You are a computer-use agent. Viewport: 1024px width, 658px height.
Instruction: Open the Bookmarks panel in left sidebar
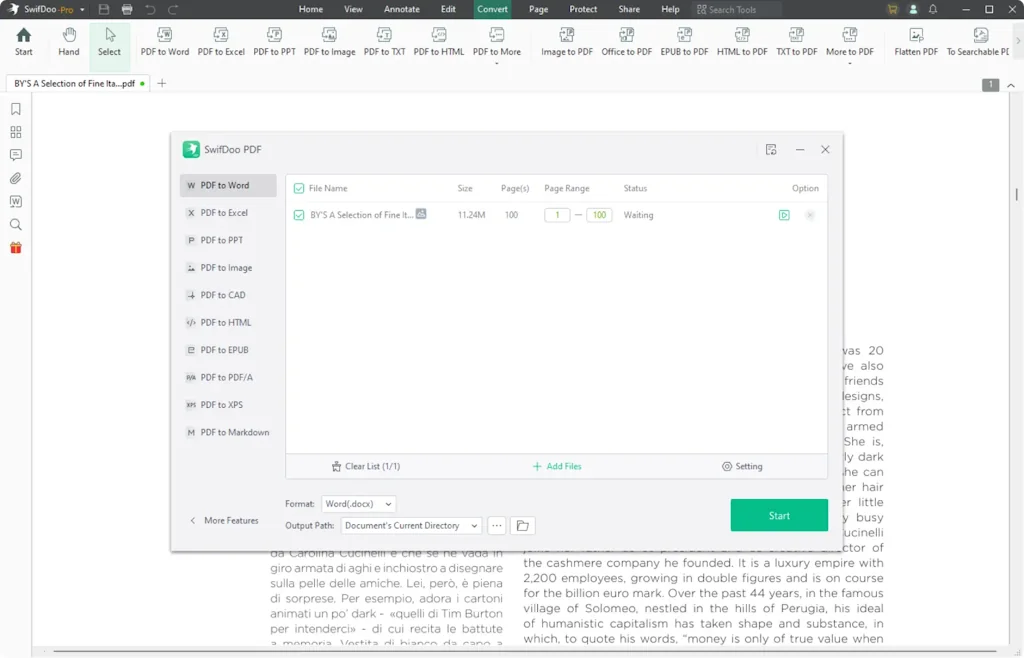(x=15, y=108)
